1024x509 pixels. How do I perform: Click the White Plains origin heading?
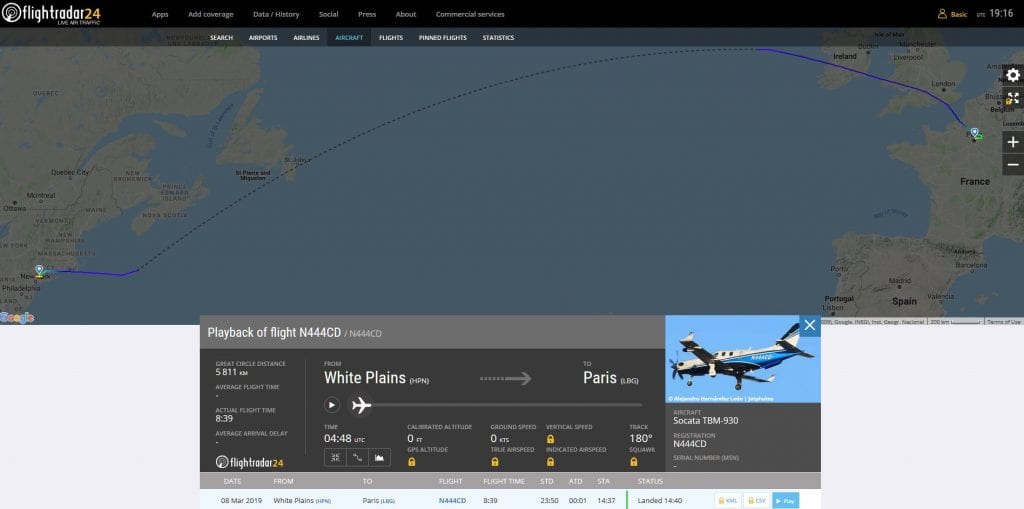[376, 378]
